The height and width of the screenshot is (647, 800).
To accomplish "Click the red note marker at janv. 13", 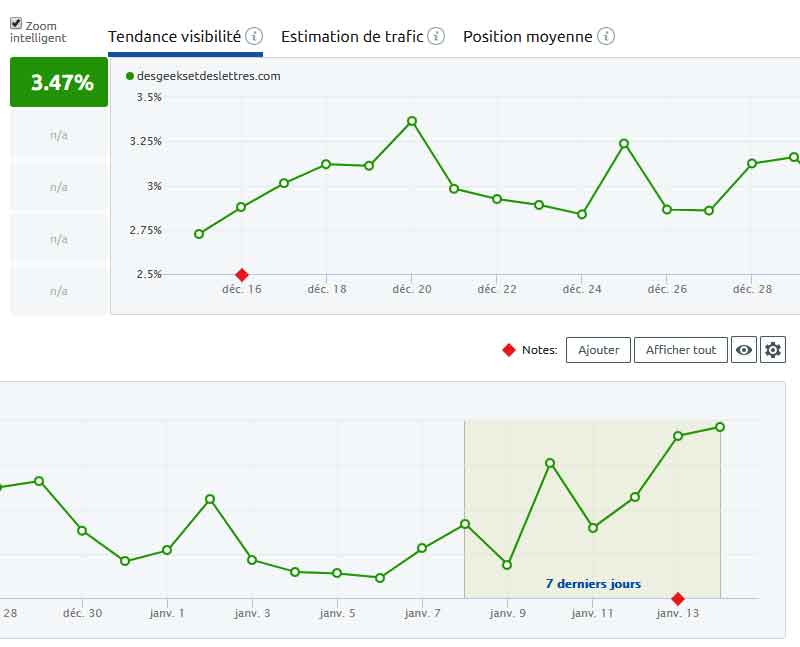I will (678, 599).
